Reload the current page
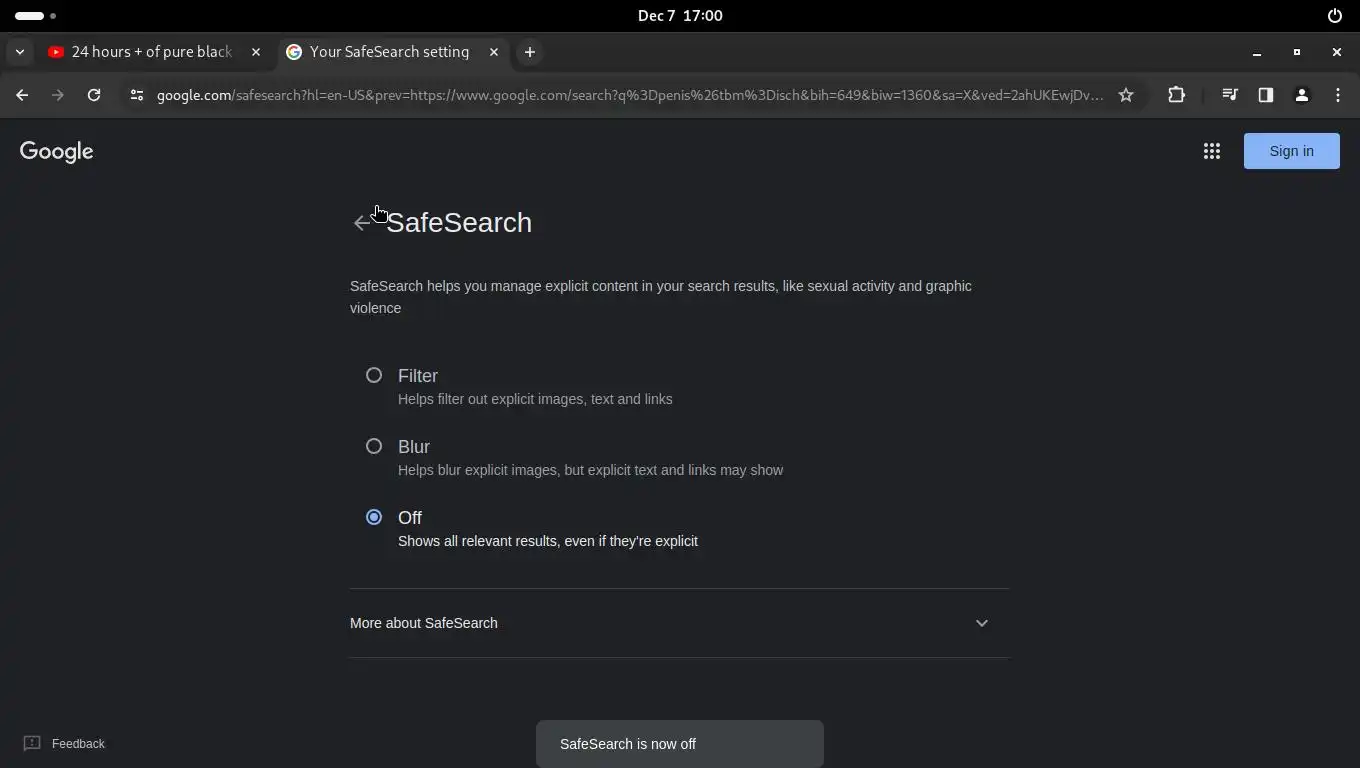 (94, 95)
